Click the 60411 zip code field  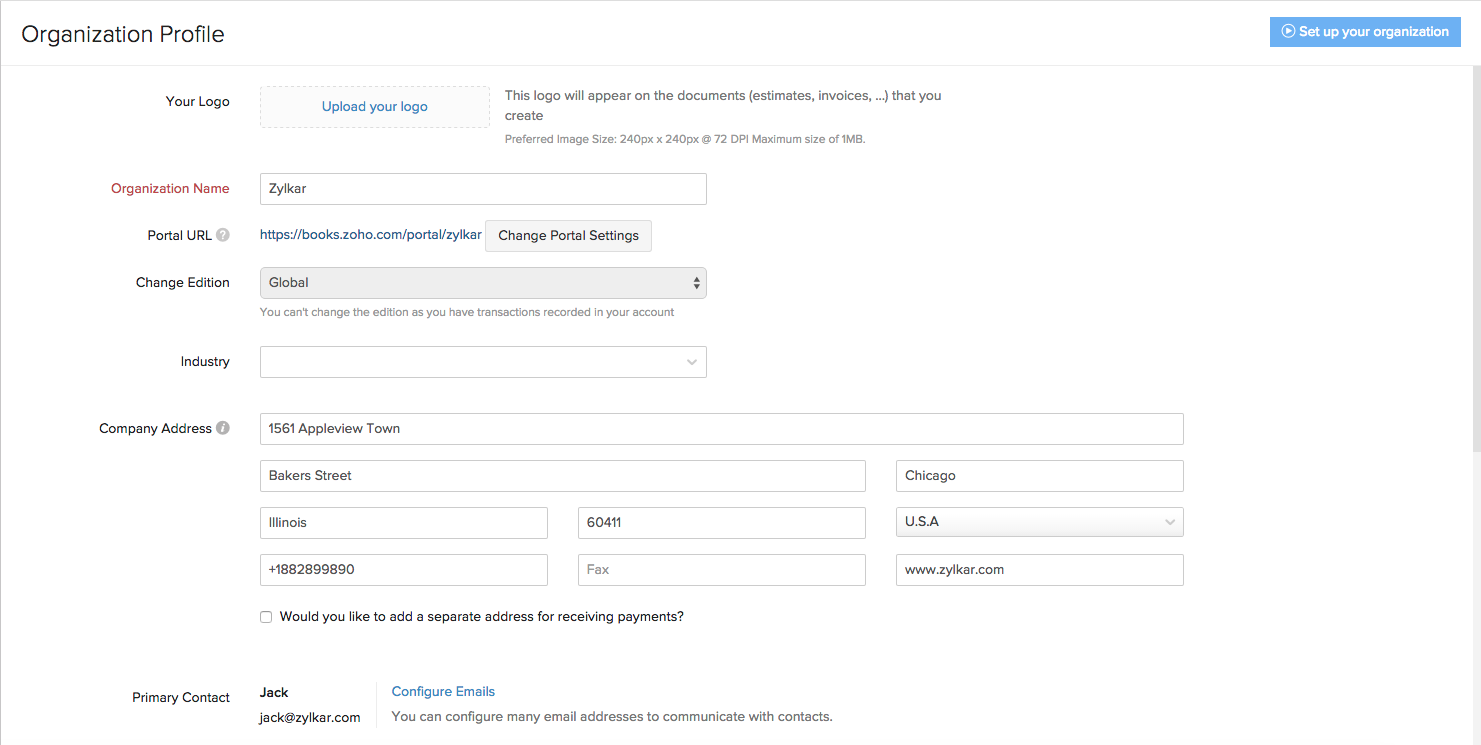point(721,522)
